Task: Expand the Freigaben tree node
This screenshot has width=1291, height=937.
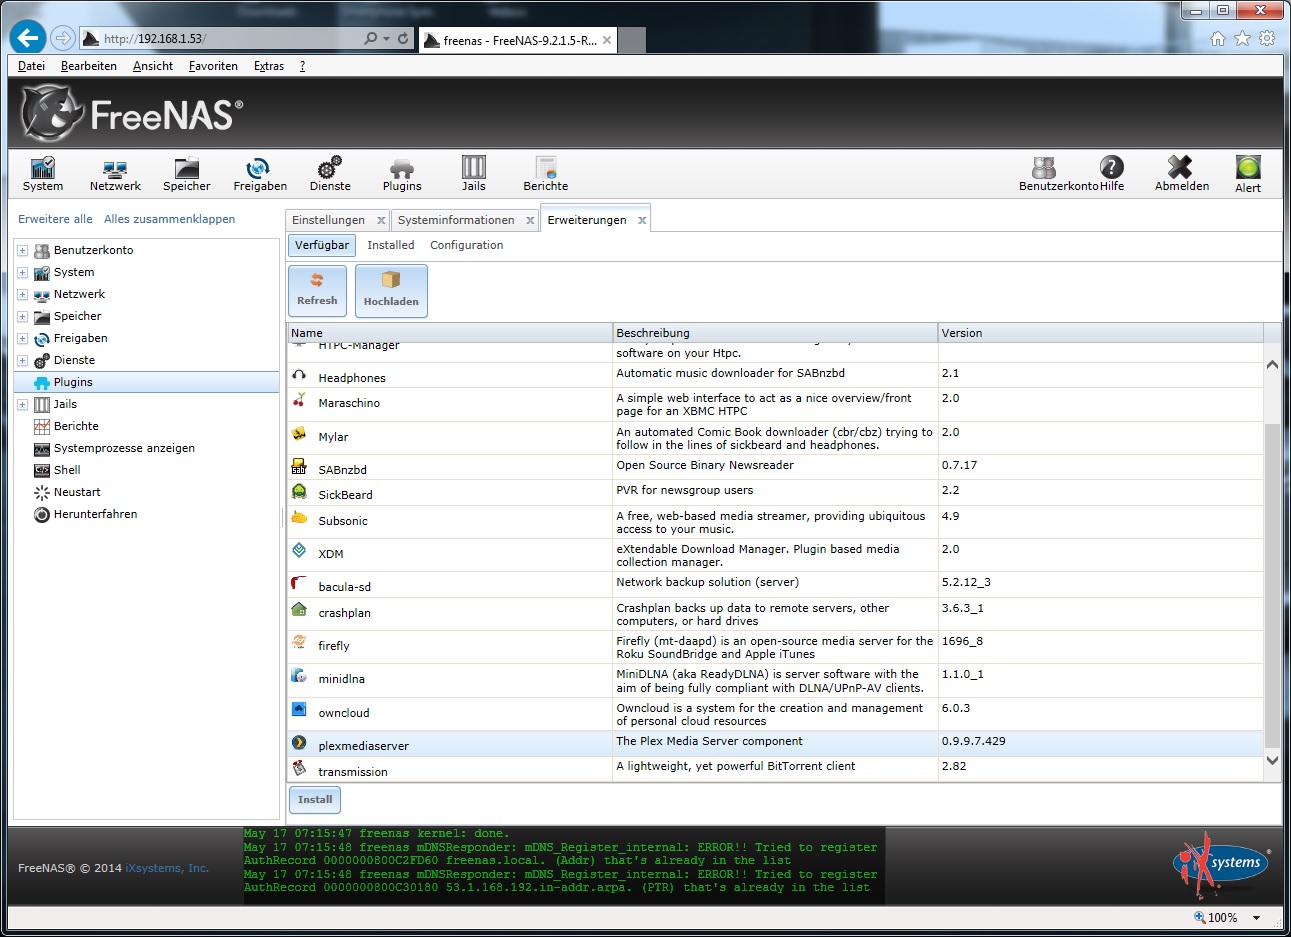Action: [x=22, y=338]
